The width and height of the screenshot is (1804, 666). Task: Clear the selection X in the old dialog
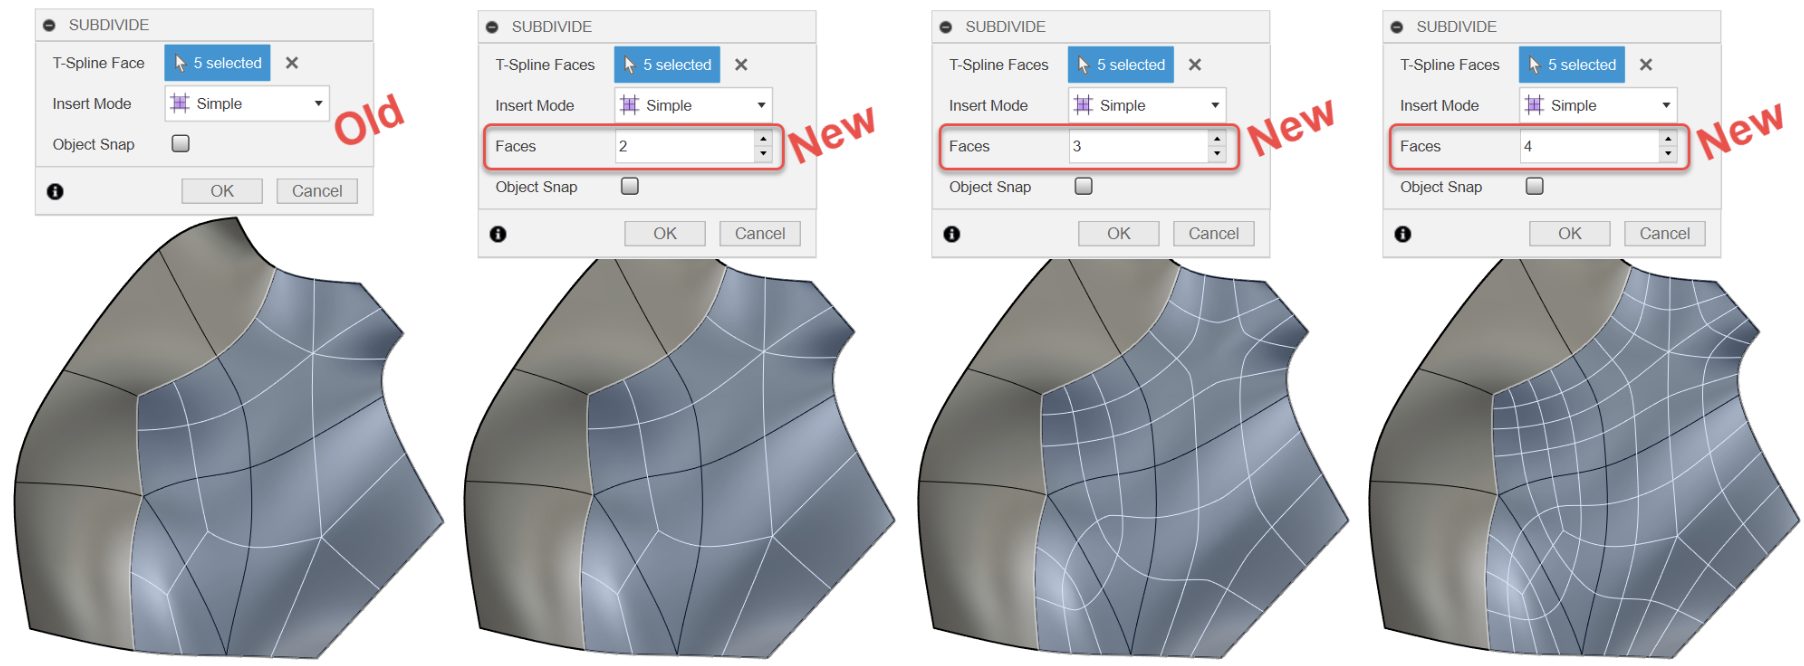[291, 63]
